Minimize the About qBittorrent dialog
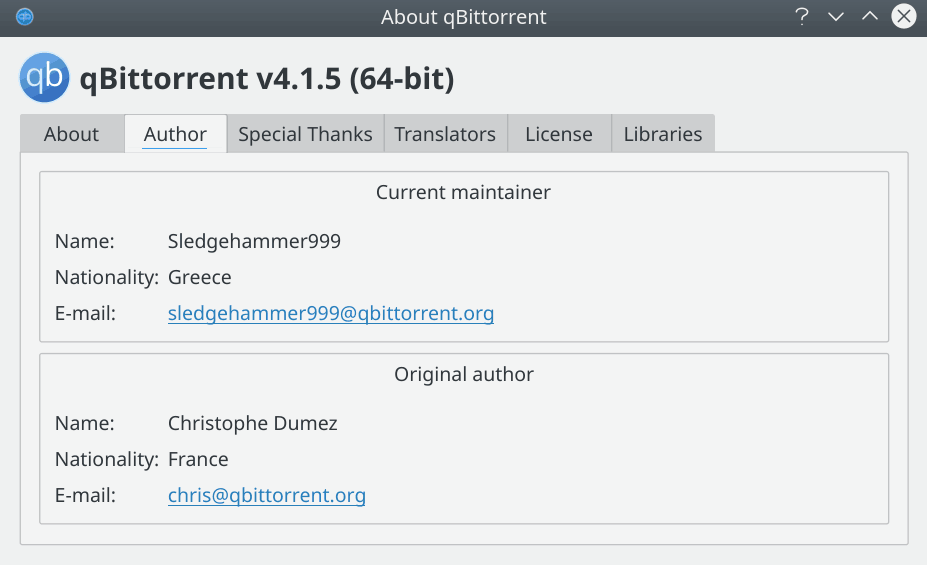Screen dimensions: 927x565 coord(835,17)
